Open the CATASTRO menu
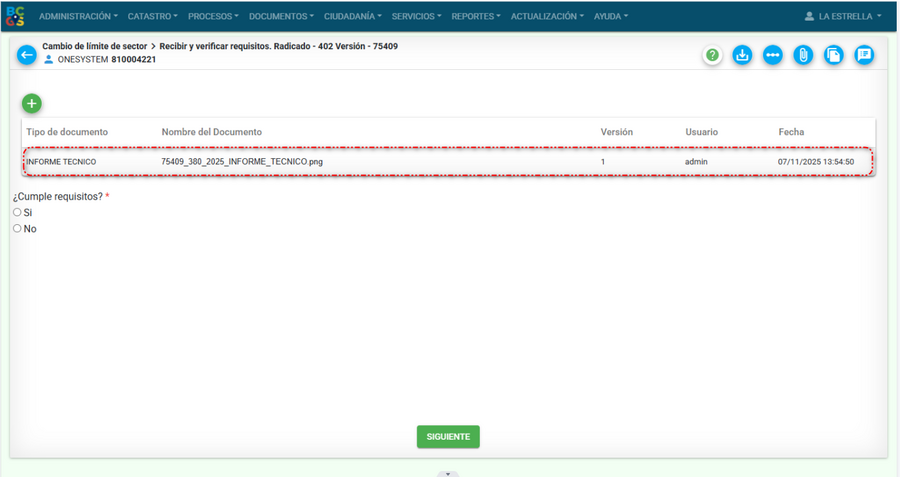Screen dimensions: 900x477 click(x=152, y=16)
